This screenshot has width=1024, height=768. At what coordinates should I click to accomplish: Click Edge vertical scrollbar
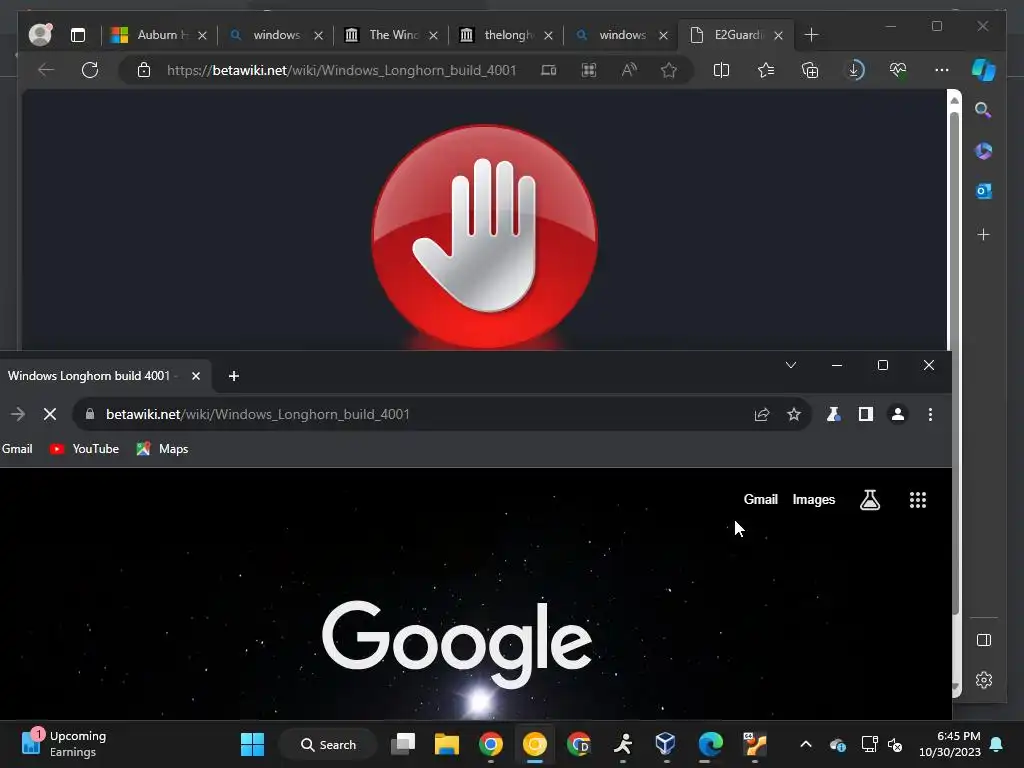tap(954, 362)
